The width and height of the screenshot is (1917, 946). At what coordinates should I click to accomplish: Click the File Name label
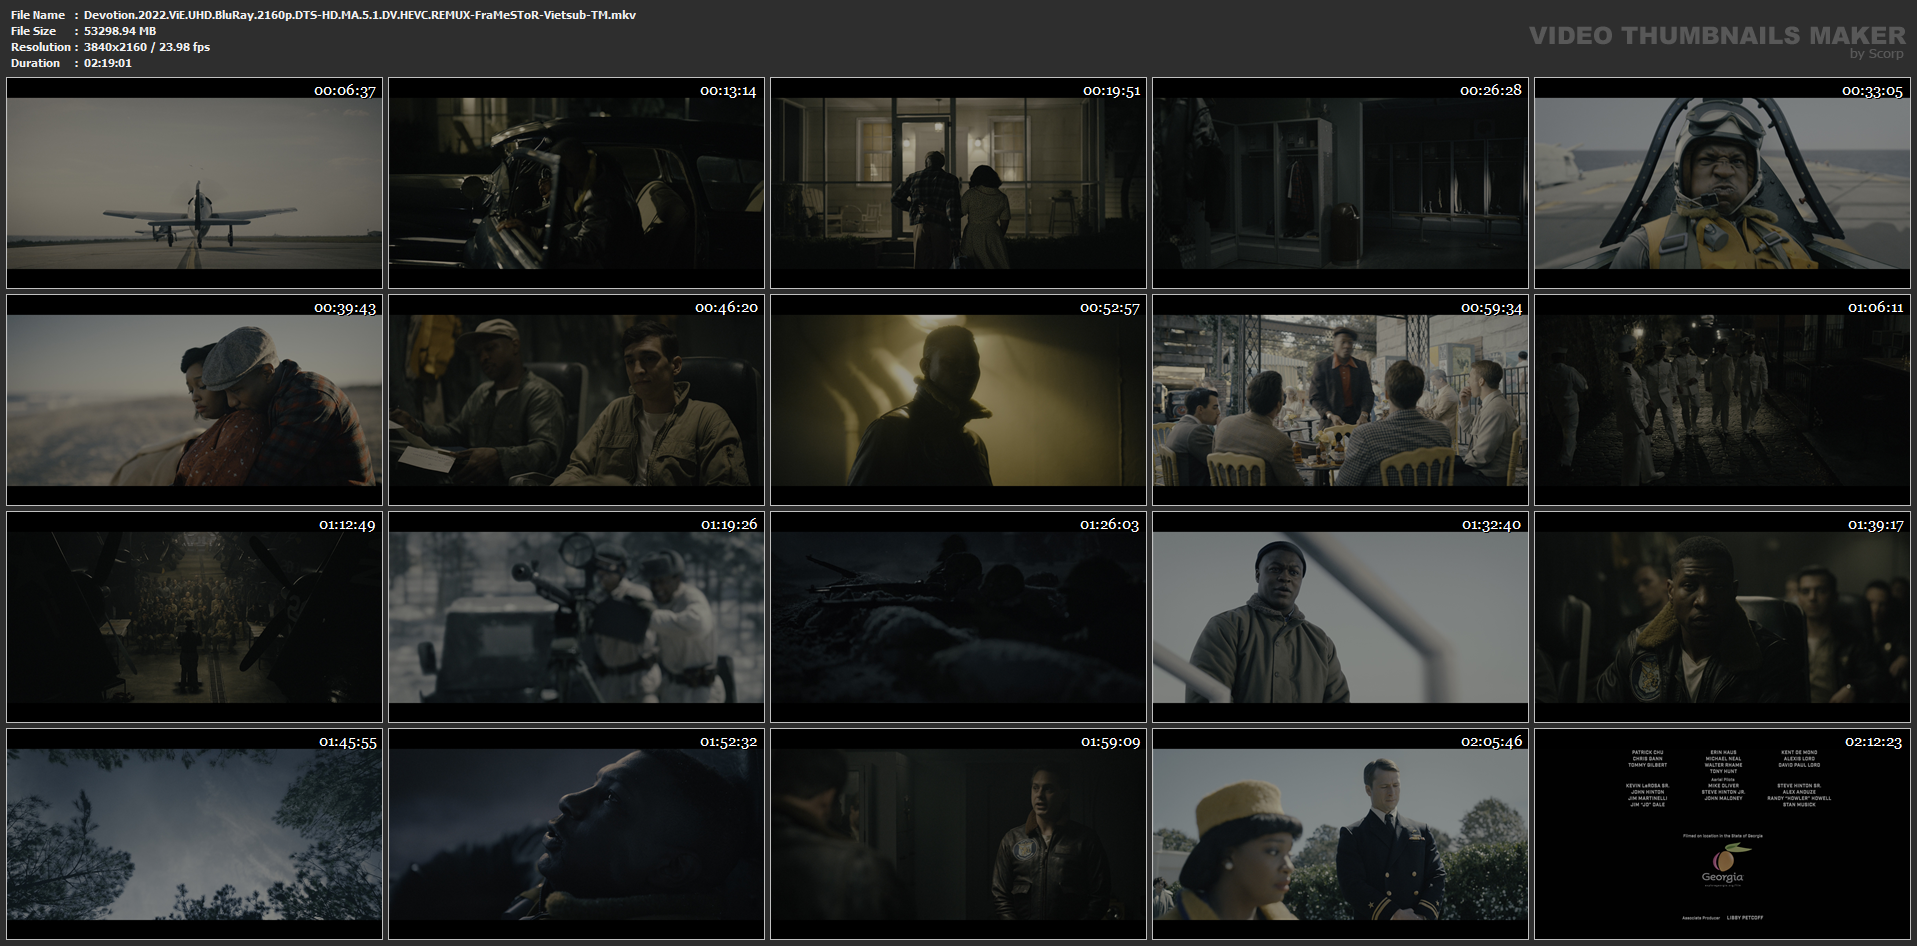(x=38, y=15)
